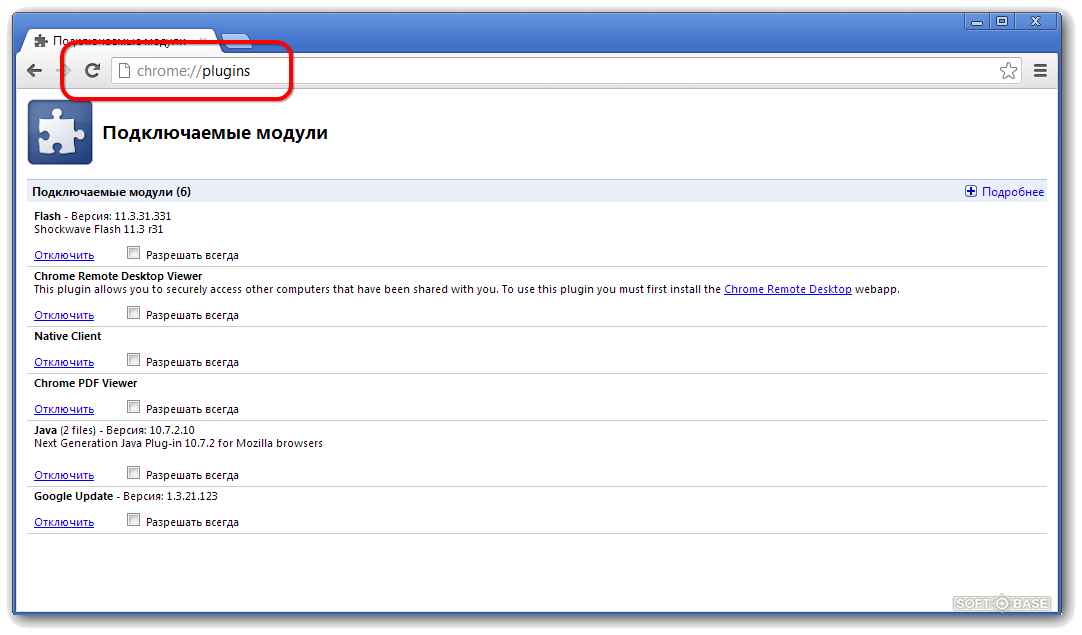
Task: Enable Разрешать всегда for Java
Action: pyautogui.click(x=133, y=473)
